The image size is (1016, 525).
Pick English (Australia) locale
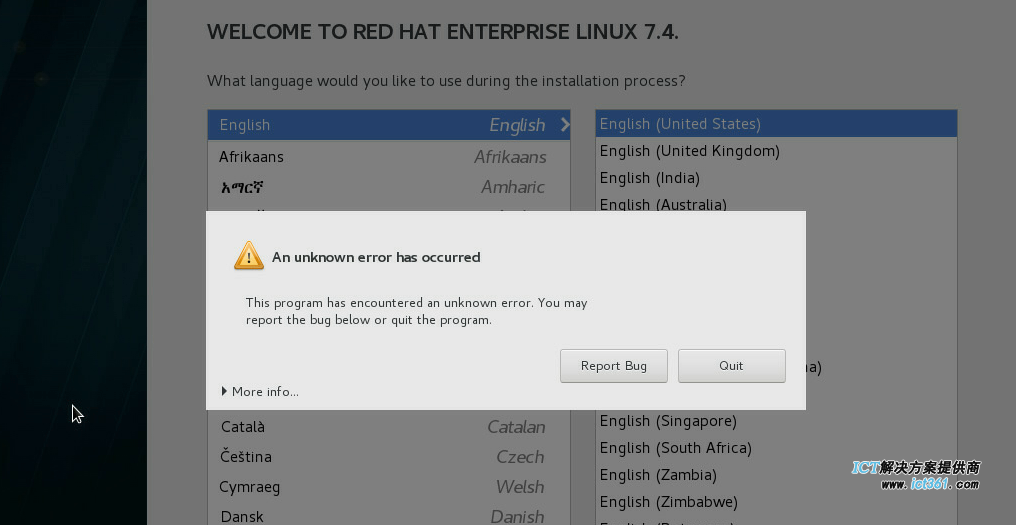tap(776, 202)
